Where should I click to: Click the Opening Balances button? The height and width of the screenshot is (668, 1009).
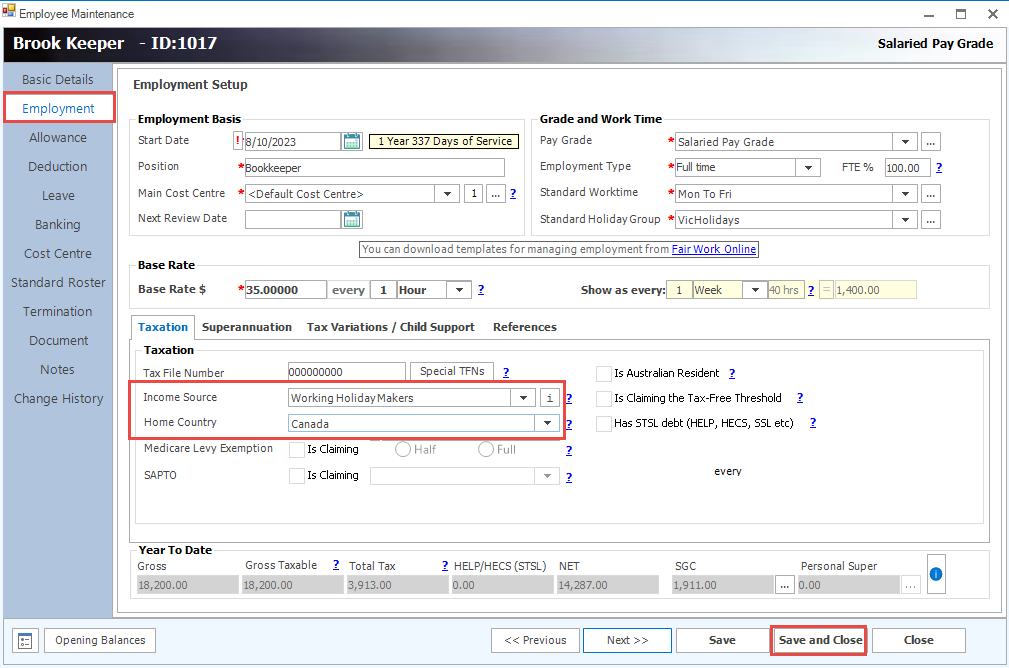[x=100, y=640]
